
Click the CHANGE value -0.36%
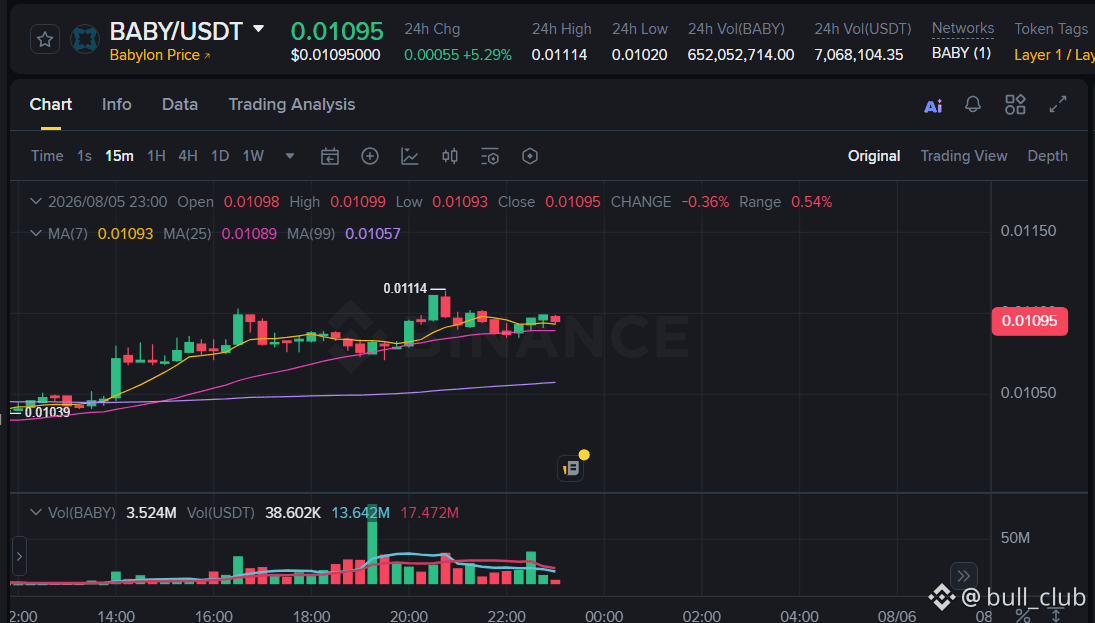tap(705, 202)
